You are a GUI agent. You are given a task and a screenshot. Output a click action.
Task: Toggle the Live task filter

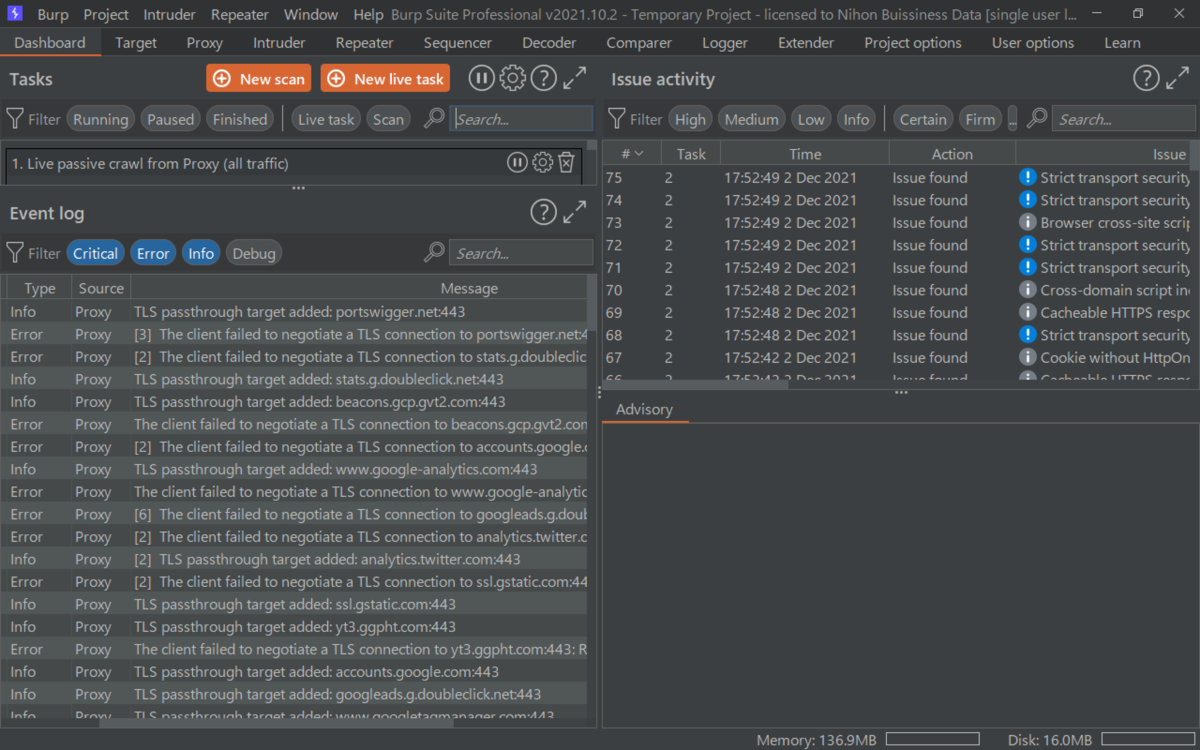coord(326,119)
